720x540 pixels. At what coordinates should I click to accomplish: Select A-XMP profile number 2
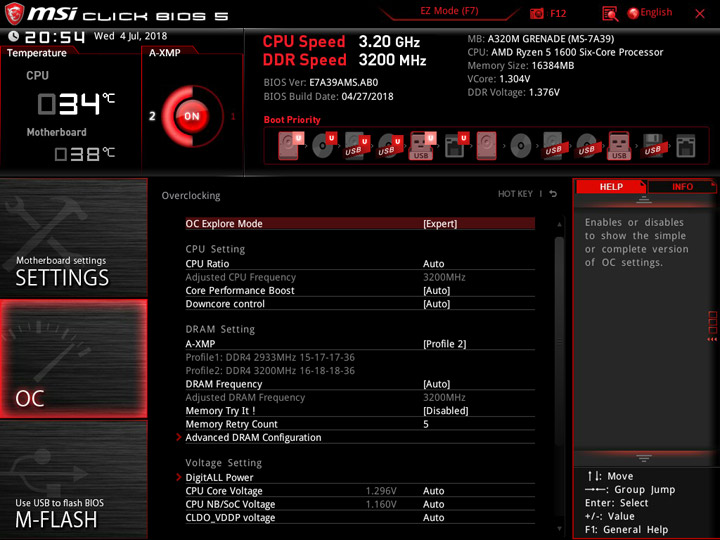coord(152,116)
